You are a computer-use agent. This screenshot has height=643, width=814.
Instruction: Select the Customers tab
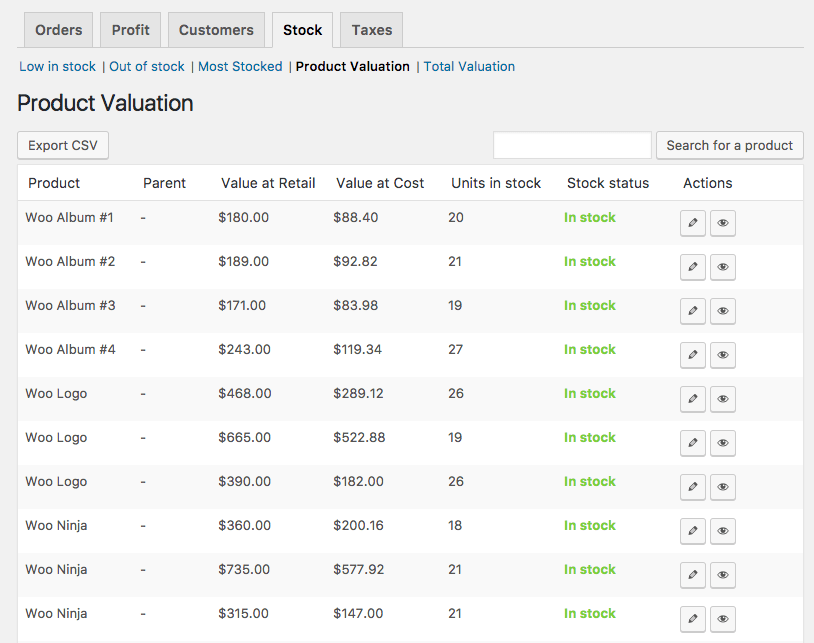point(216,30)
